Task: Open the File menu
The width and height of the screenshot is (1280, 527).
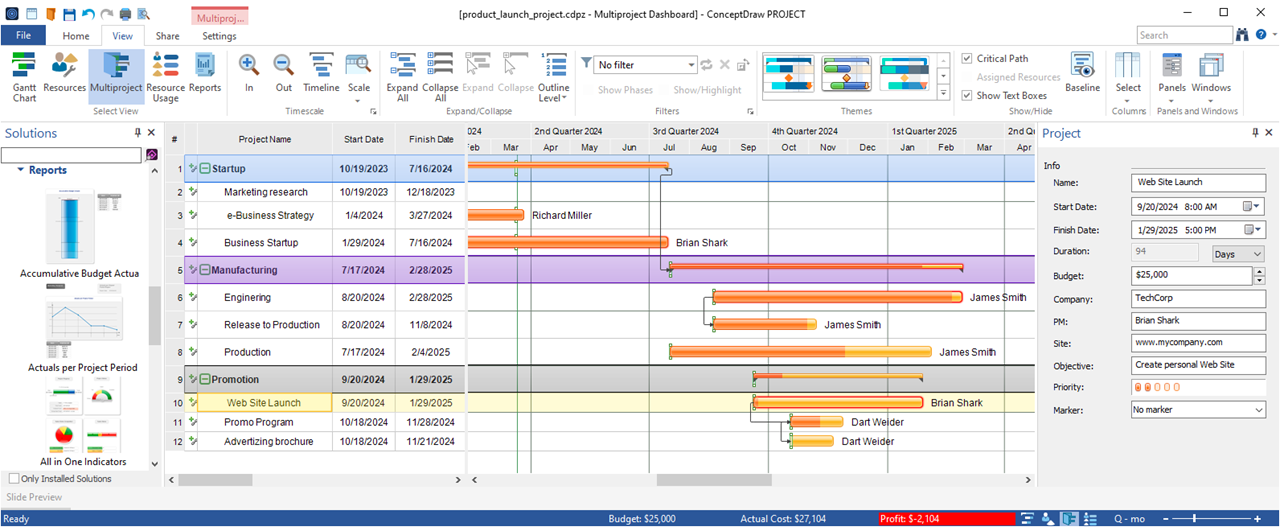Action: [23, 36]
